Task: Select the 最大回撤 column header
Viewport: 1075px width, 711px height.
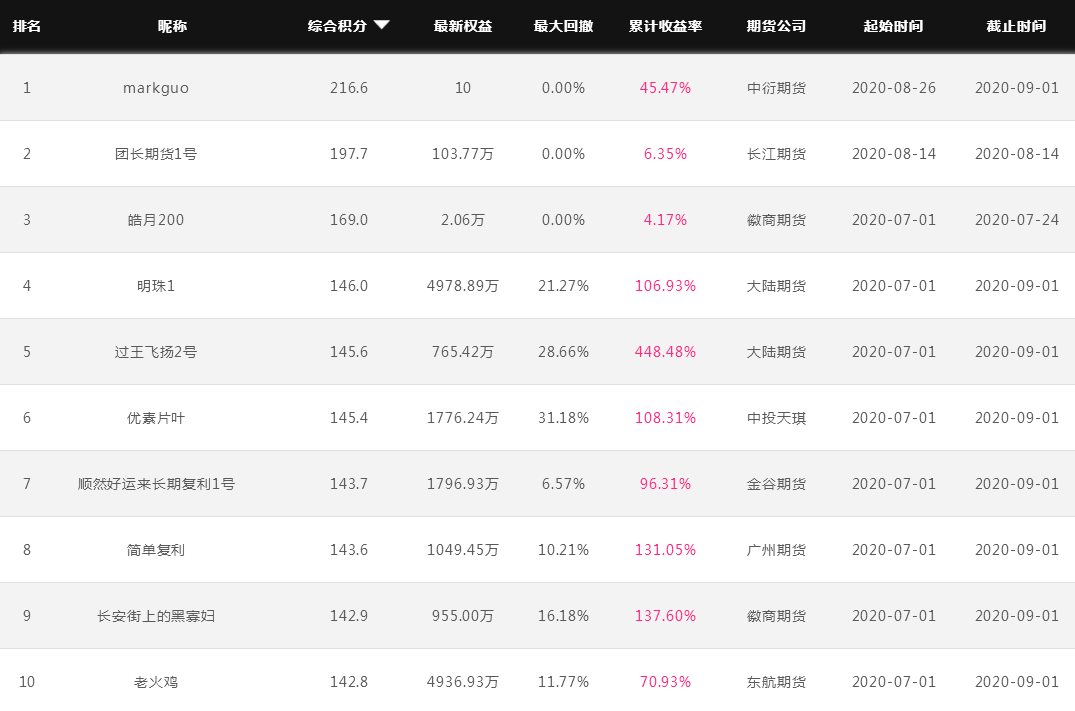Action: coord(563,26)
